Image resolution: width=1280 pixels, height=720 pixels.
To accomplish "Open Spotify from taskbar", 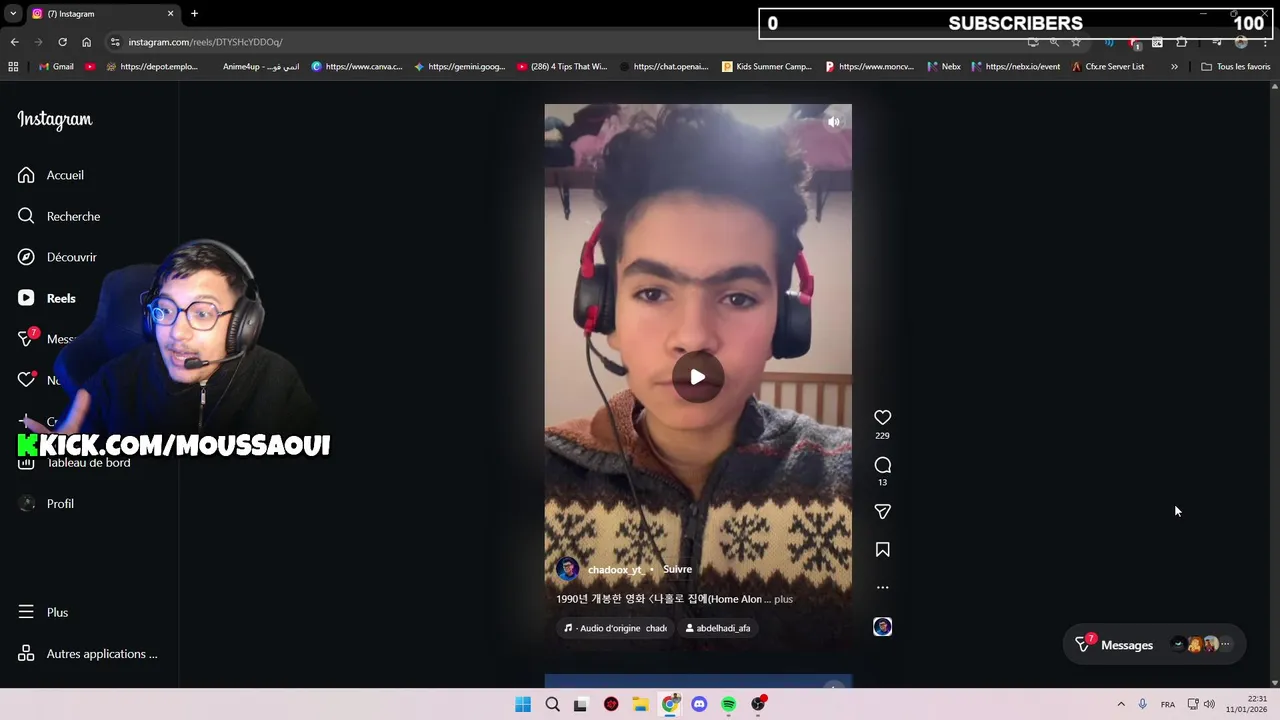I will click(728, 704).
